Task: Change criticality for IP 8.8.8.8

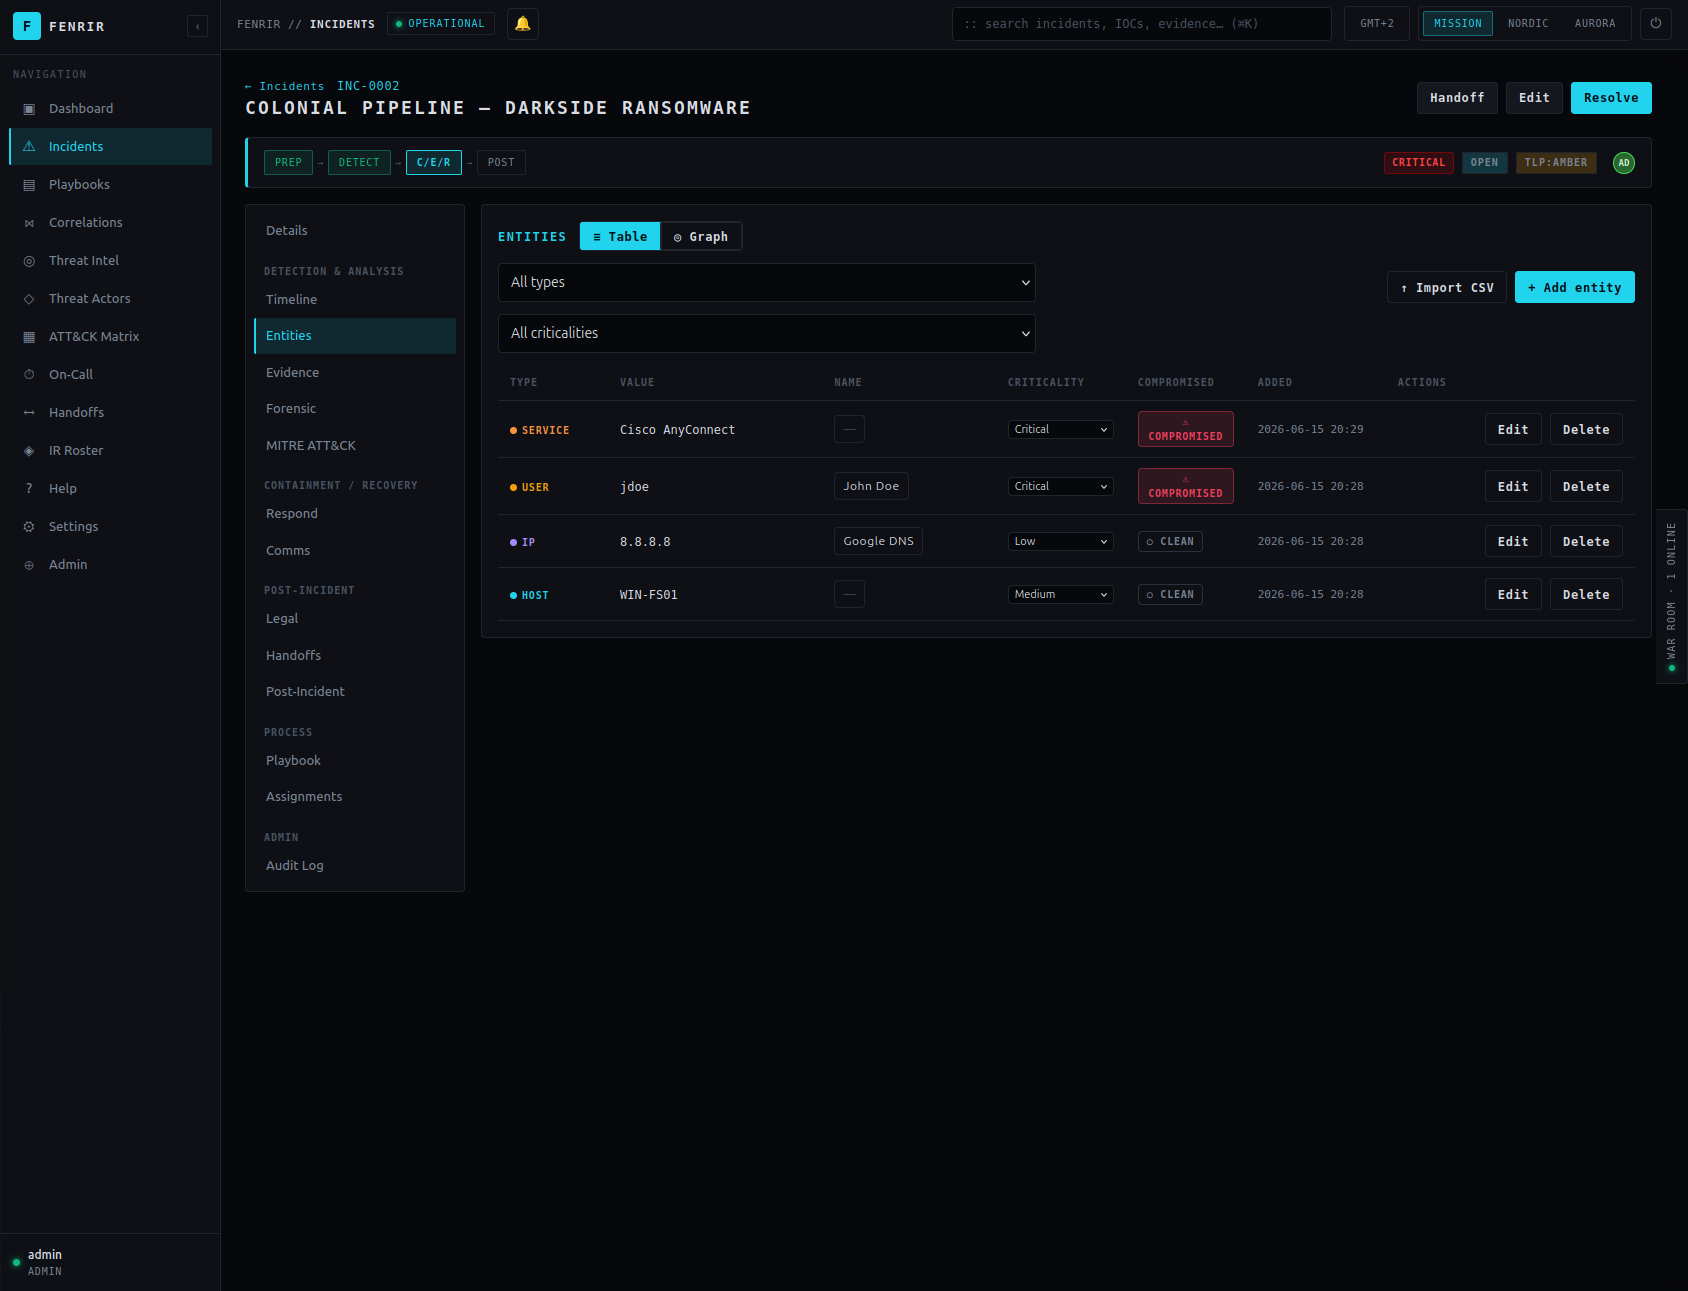Action: click(x=1061, y=541)
